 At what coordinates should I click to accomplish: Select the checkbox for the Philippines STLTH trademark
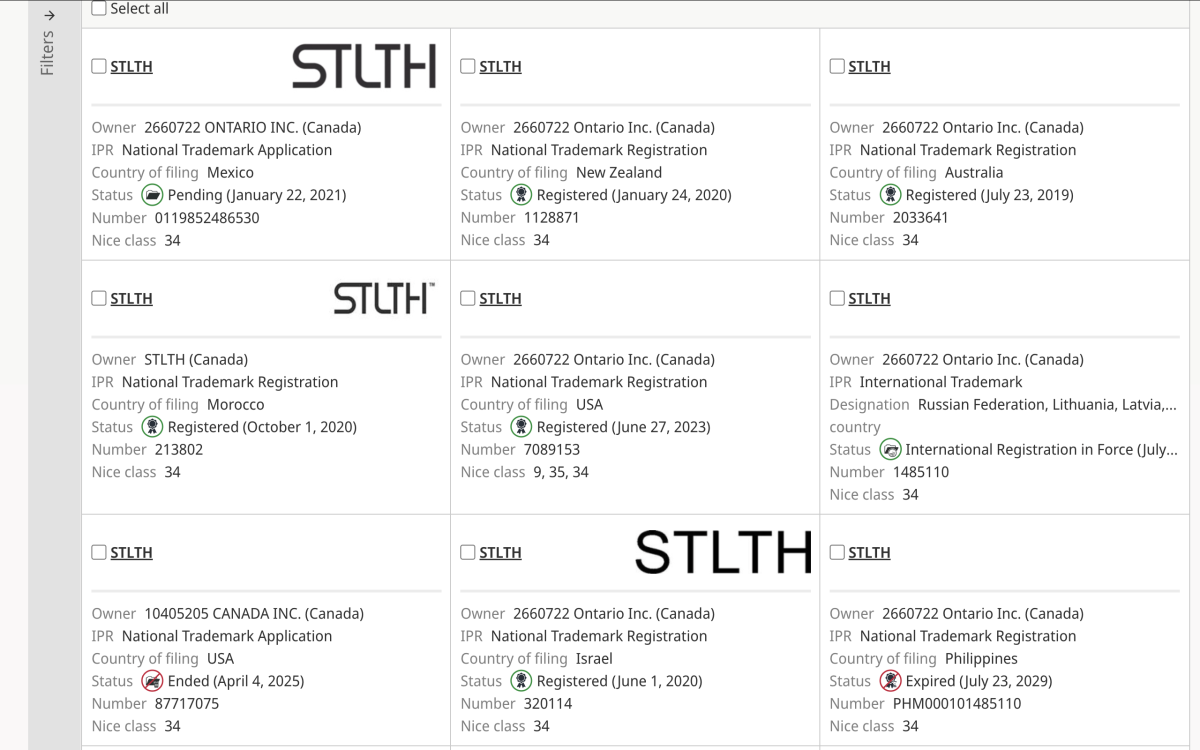(837, 553)
